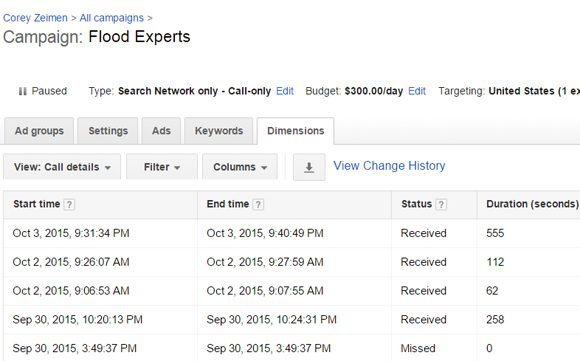Open the Columns dropdown menu
Screen dimensions: 580x361
tap(240, 167)
